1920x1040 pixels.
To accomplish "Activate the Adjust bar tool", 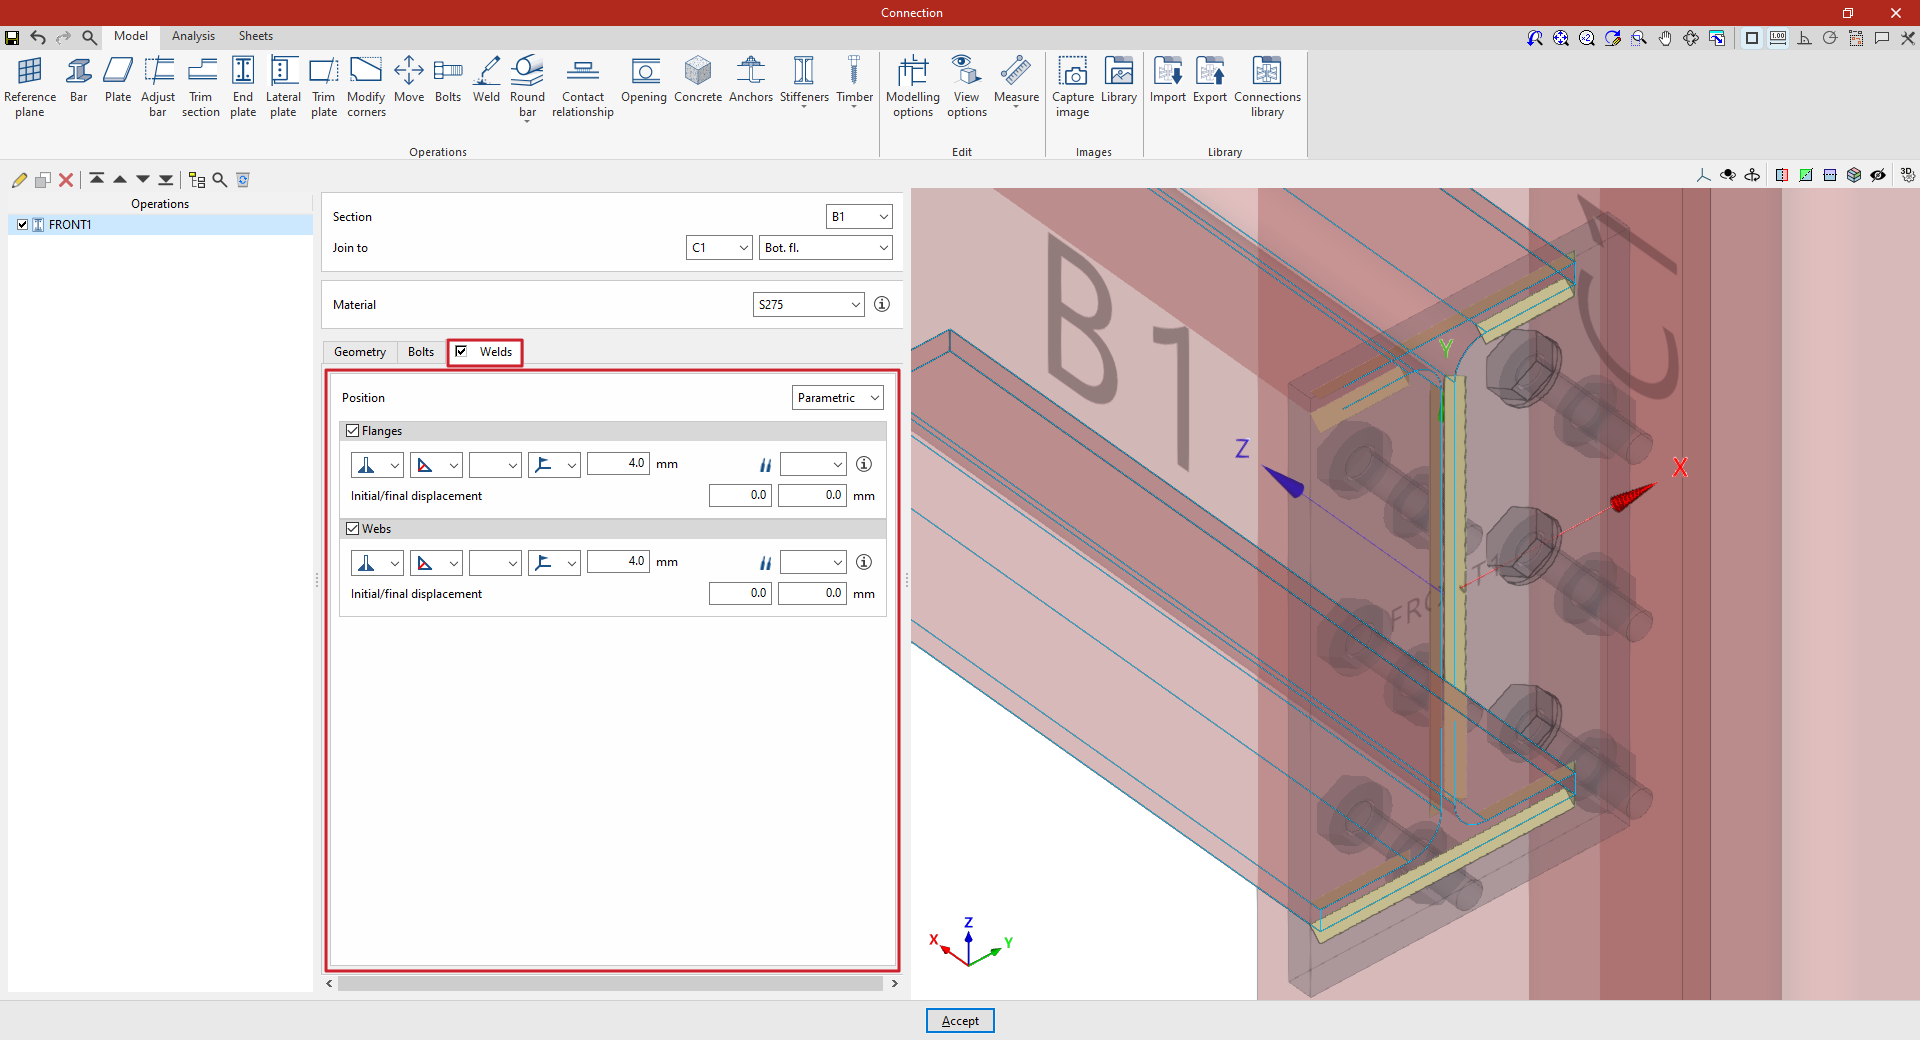I will click(x=158, y=87).
